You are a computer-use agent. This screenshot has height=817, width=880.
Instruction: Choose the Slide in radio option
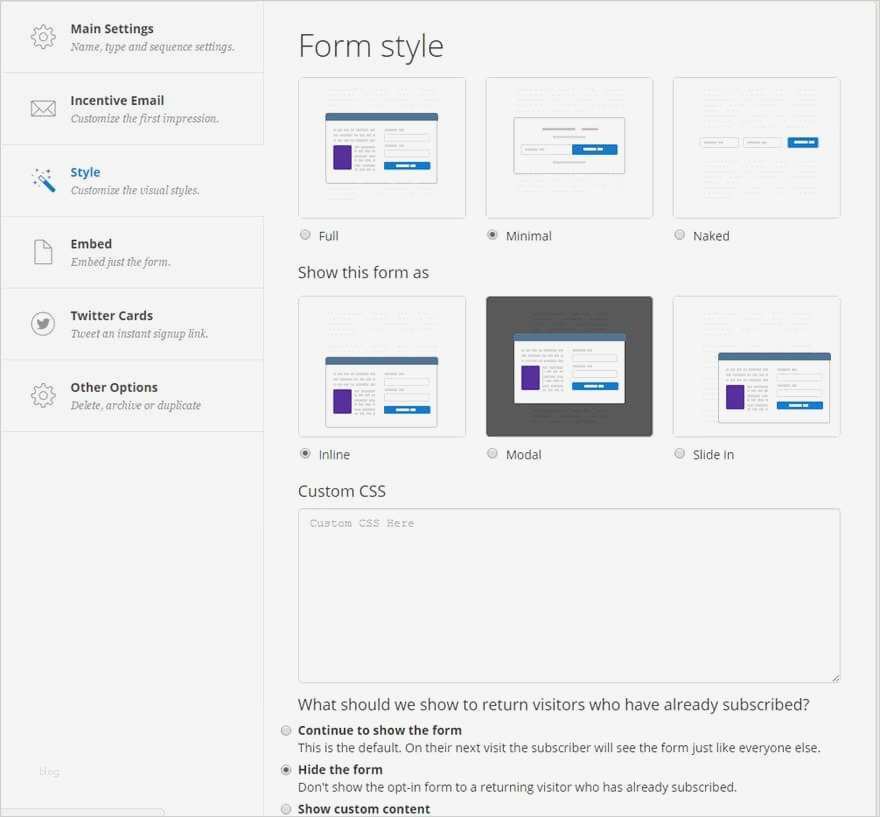pos(680,454)
